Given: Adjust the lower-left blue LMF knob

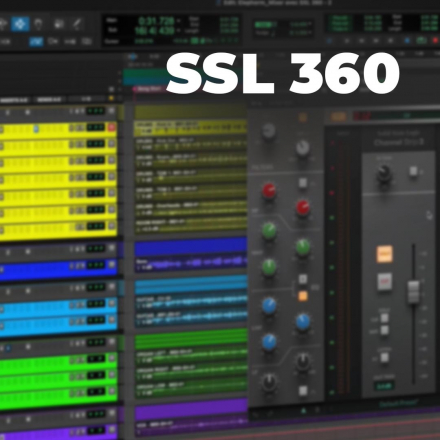Looking at the screenshot, I should [x=269, y=342].
